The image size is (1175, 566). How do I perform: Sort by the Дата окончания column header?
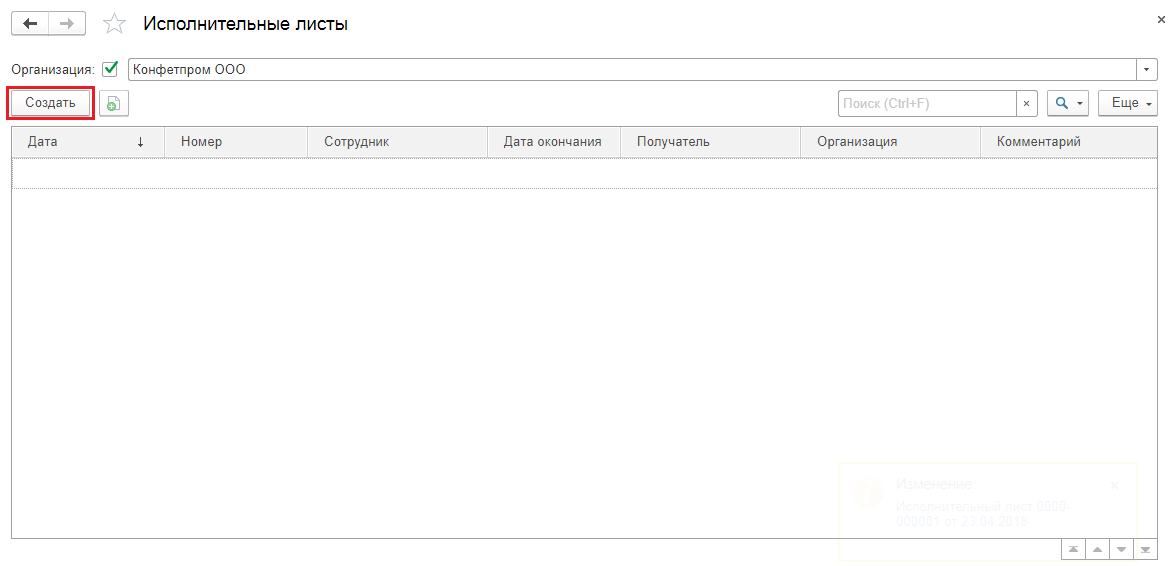tap(554, 142)
